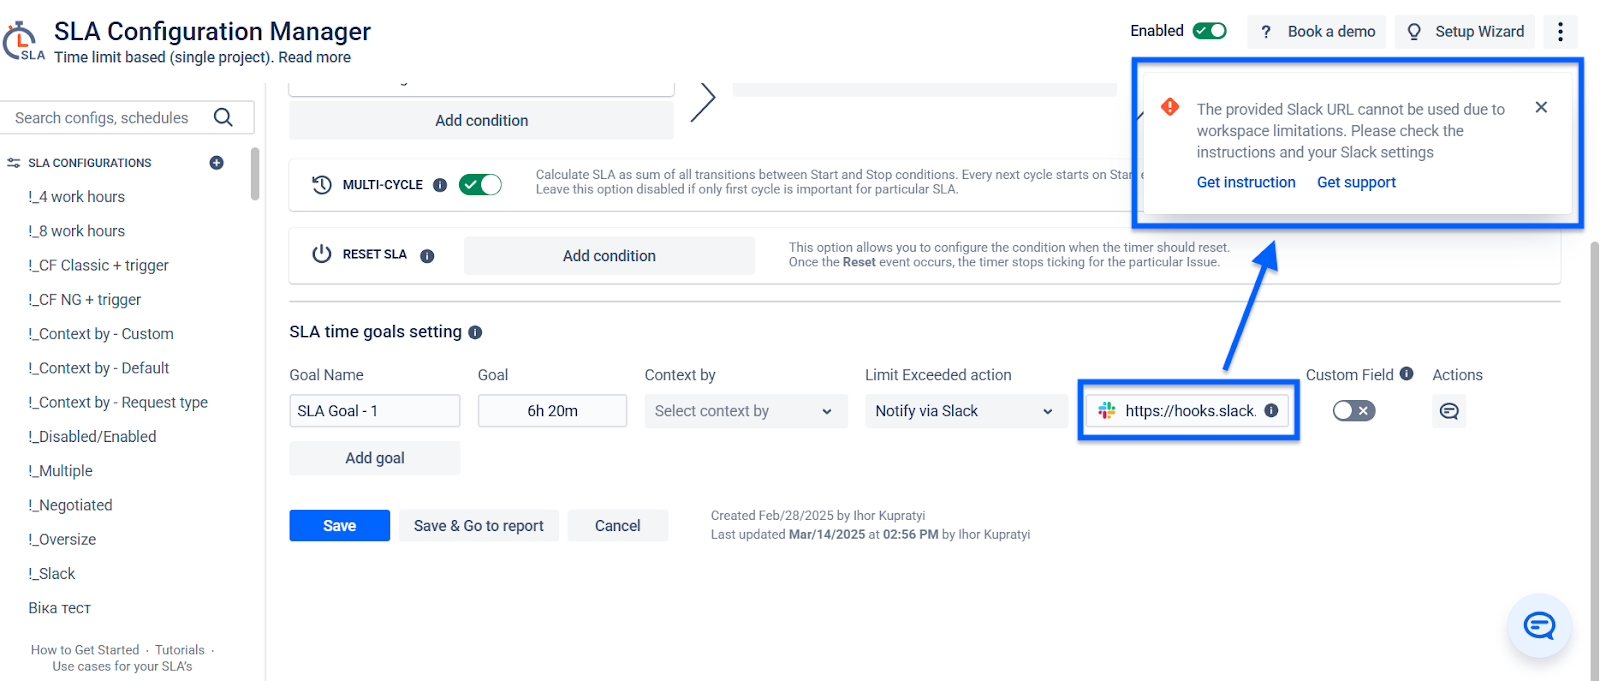The height and width of the screenshot is (681, 1600).
Task: Open the Get instruction link
Action: pos(1246,182)
